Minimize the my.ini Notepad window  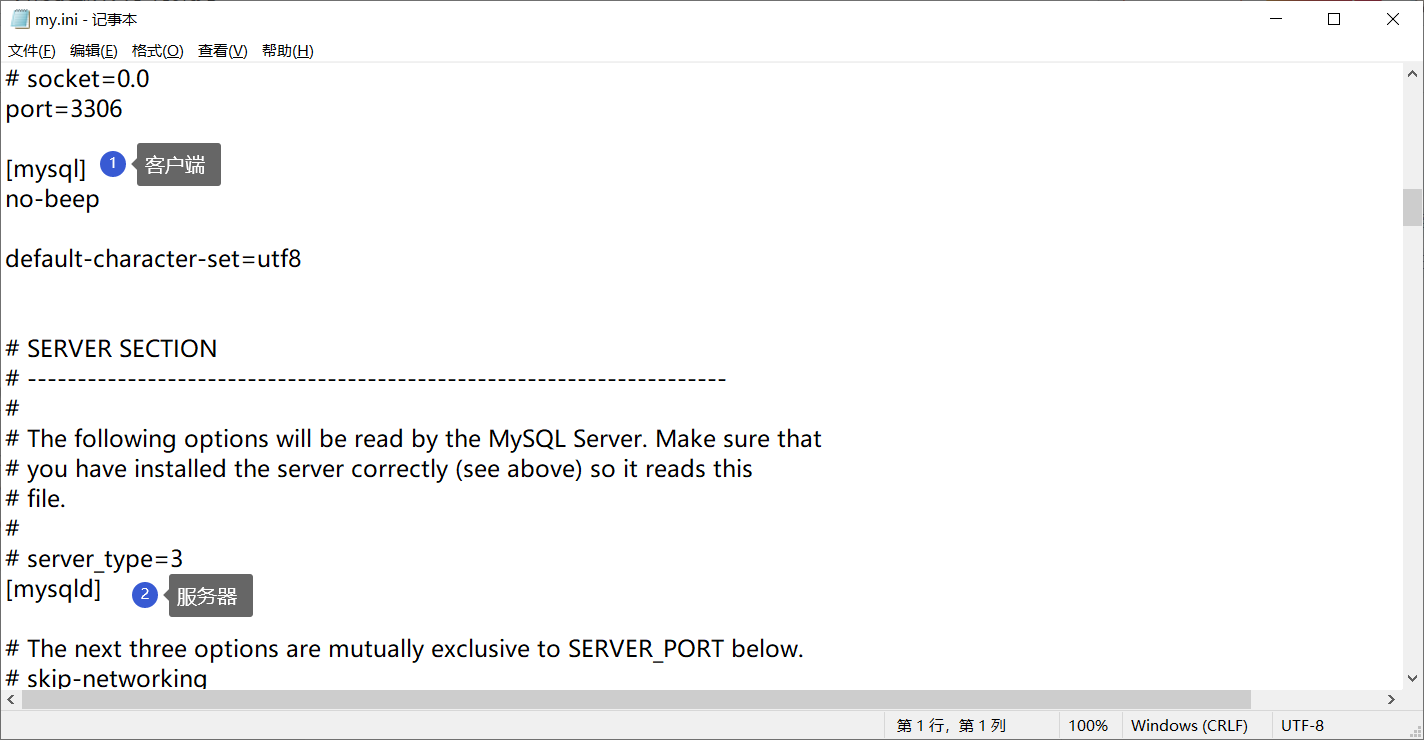[x=1275, y=19]
